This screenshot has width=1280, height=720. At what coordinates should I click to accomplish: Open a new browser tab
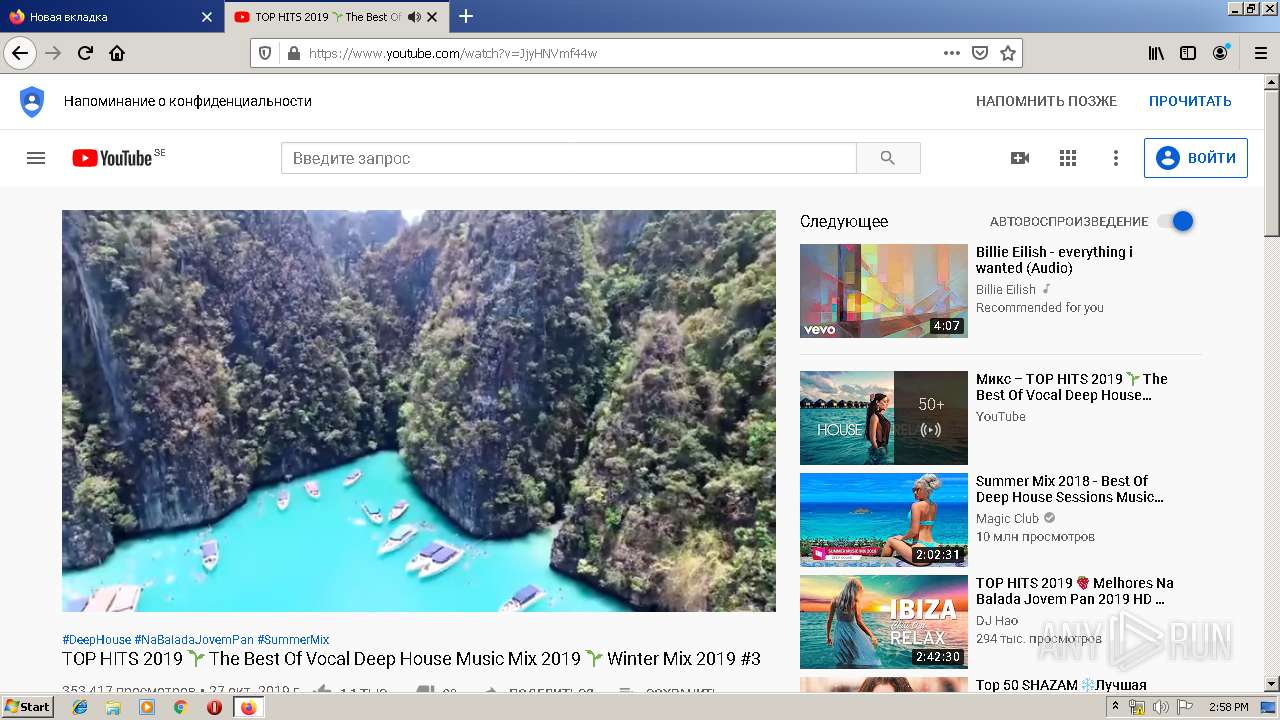point(466,16)
